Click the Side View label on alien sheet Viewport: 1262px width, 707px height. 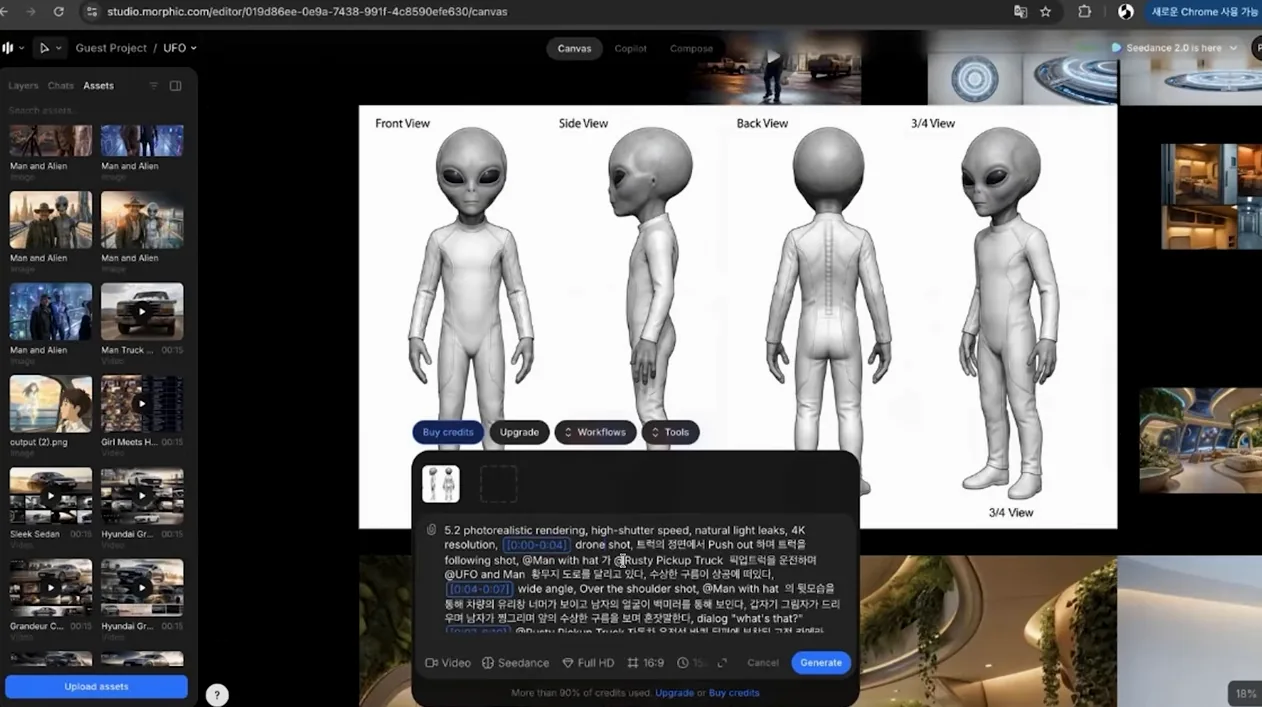coord(583,124)
